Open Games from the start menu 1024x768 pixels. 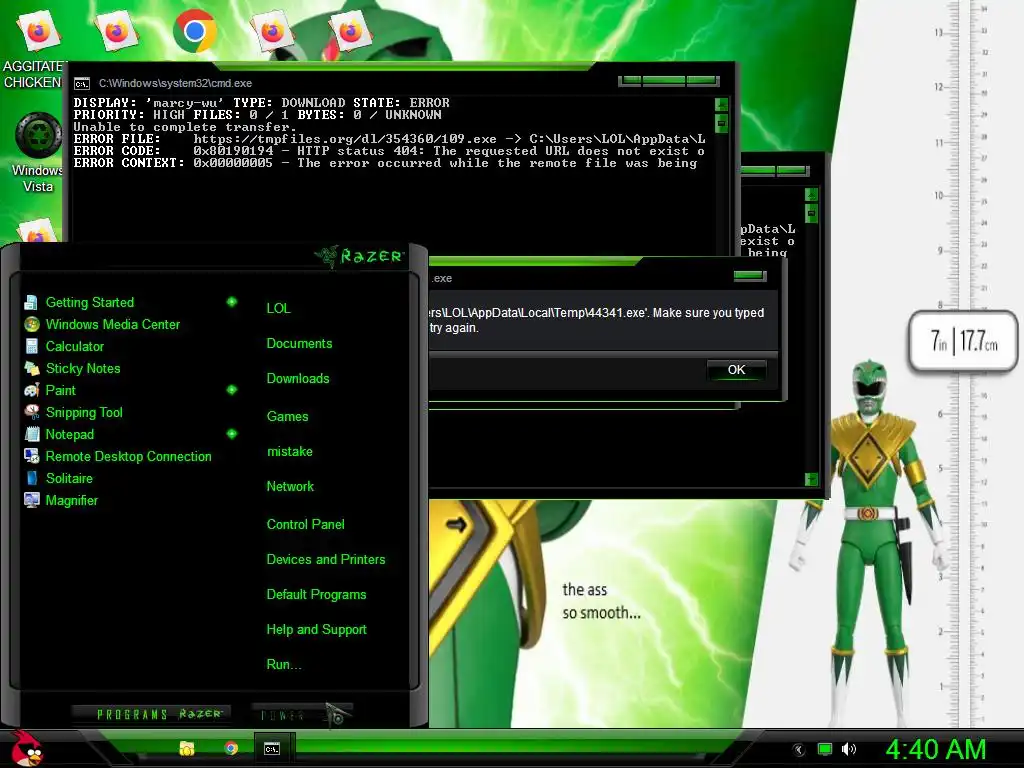click(x=287, y=417)
